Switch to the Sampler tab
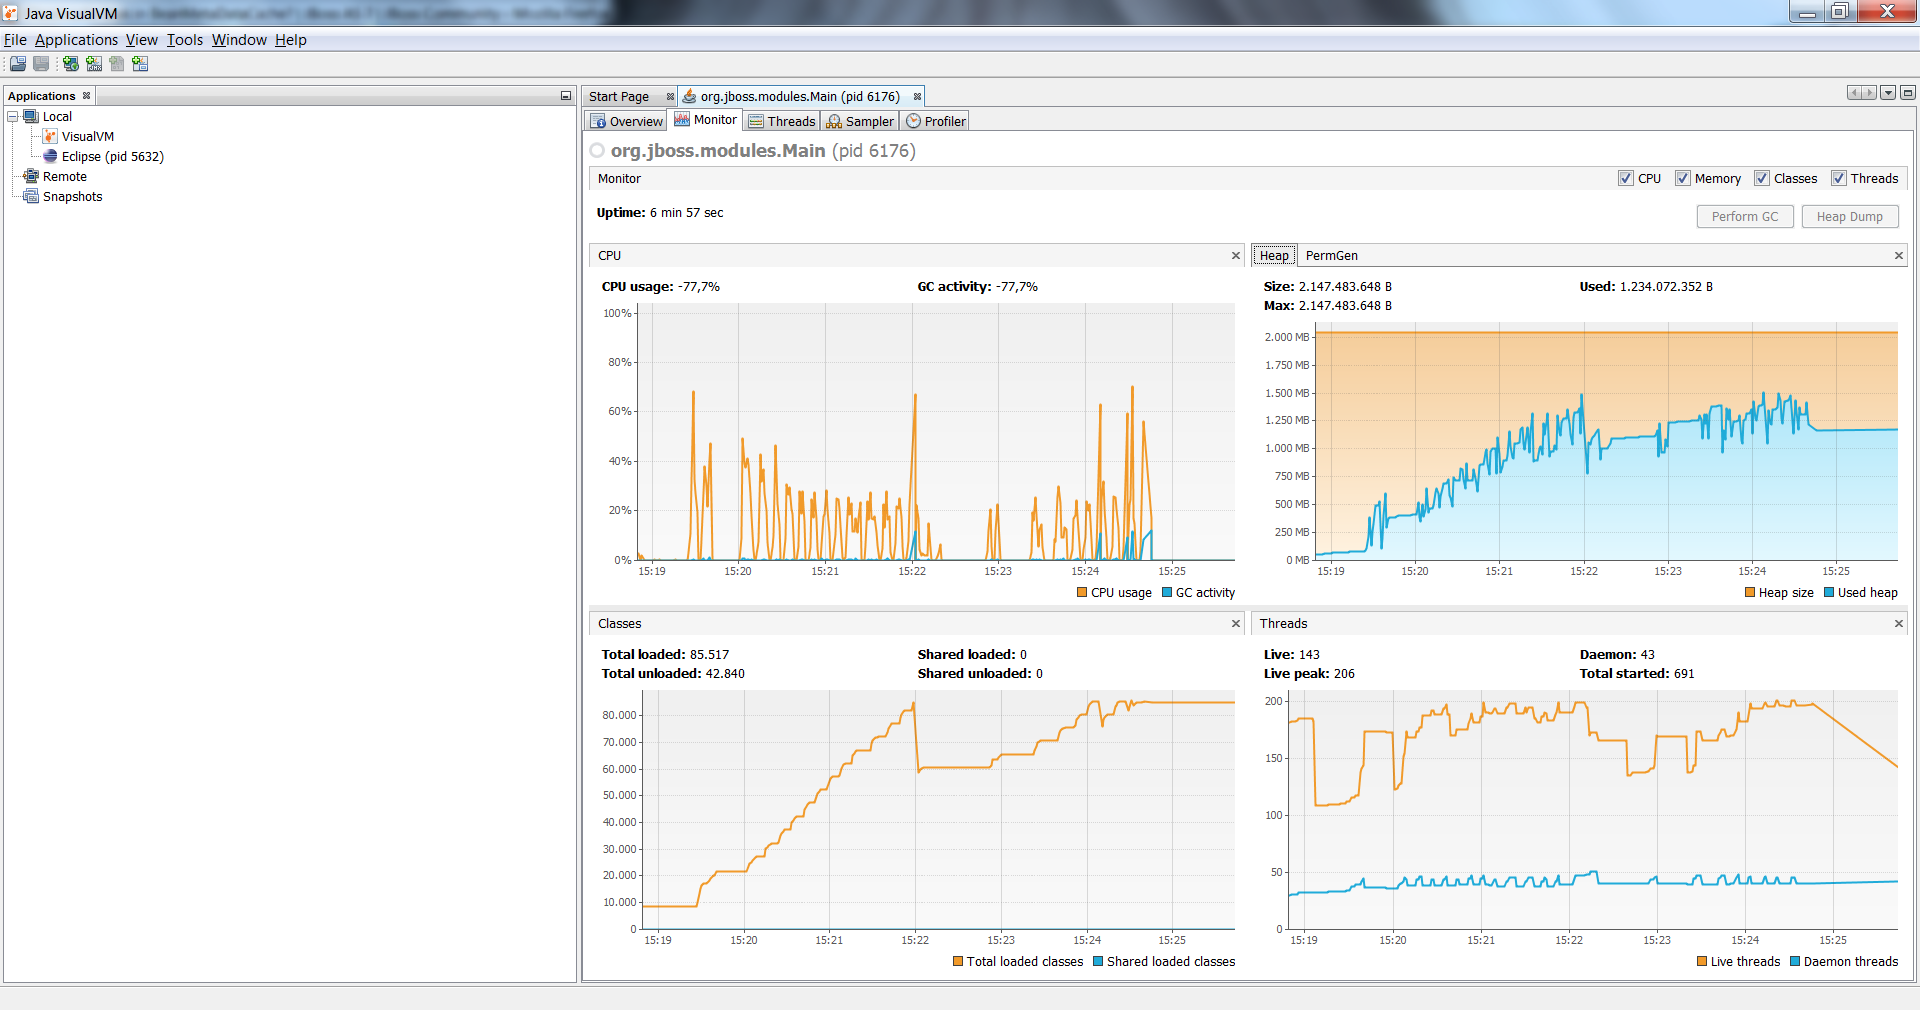 860,121
